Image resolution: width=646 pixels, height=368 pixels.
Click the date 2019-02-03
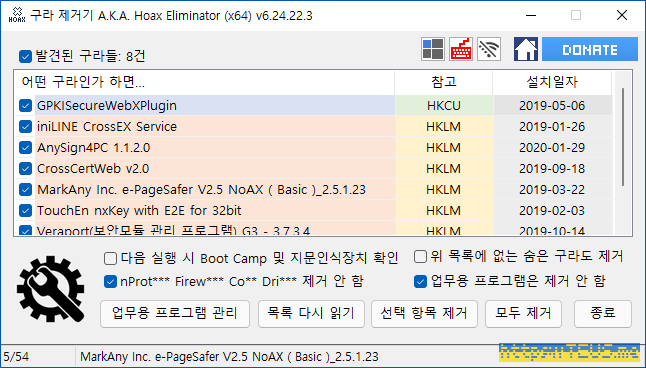(552, 211)
